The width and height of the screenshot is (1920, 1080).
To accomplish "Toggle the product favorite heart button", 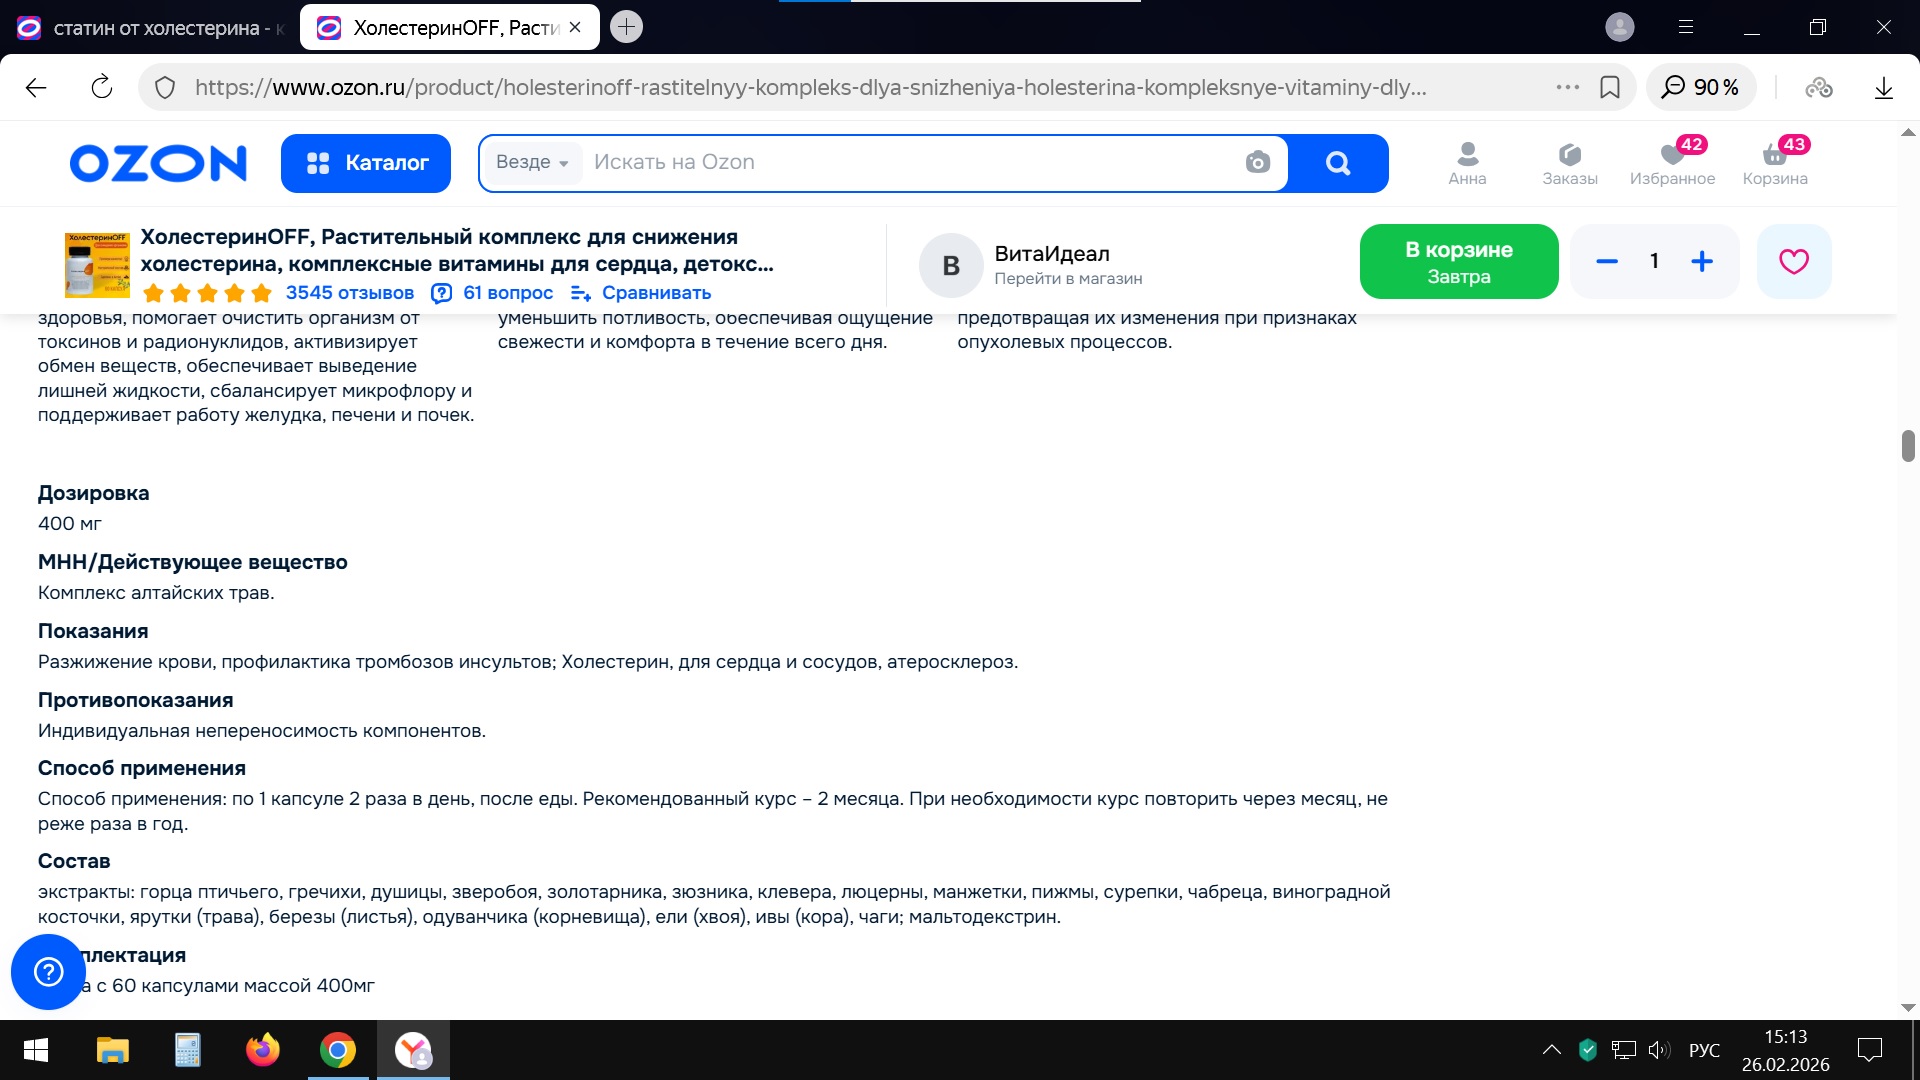I will coord(1793,261).
